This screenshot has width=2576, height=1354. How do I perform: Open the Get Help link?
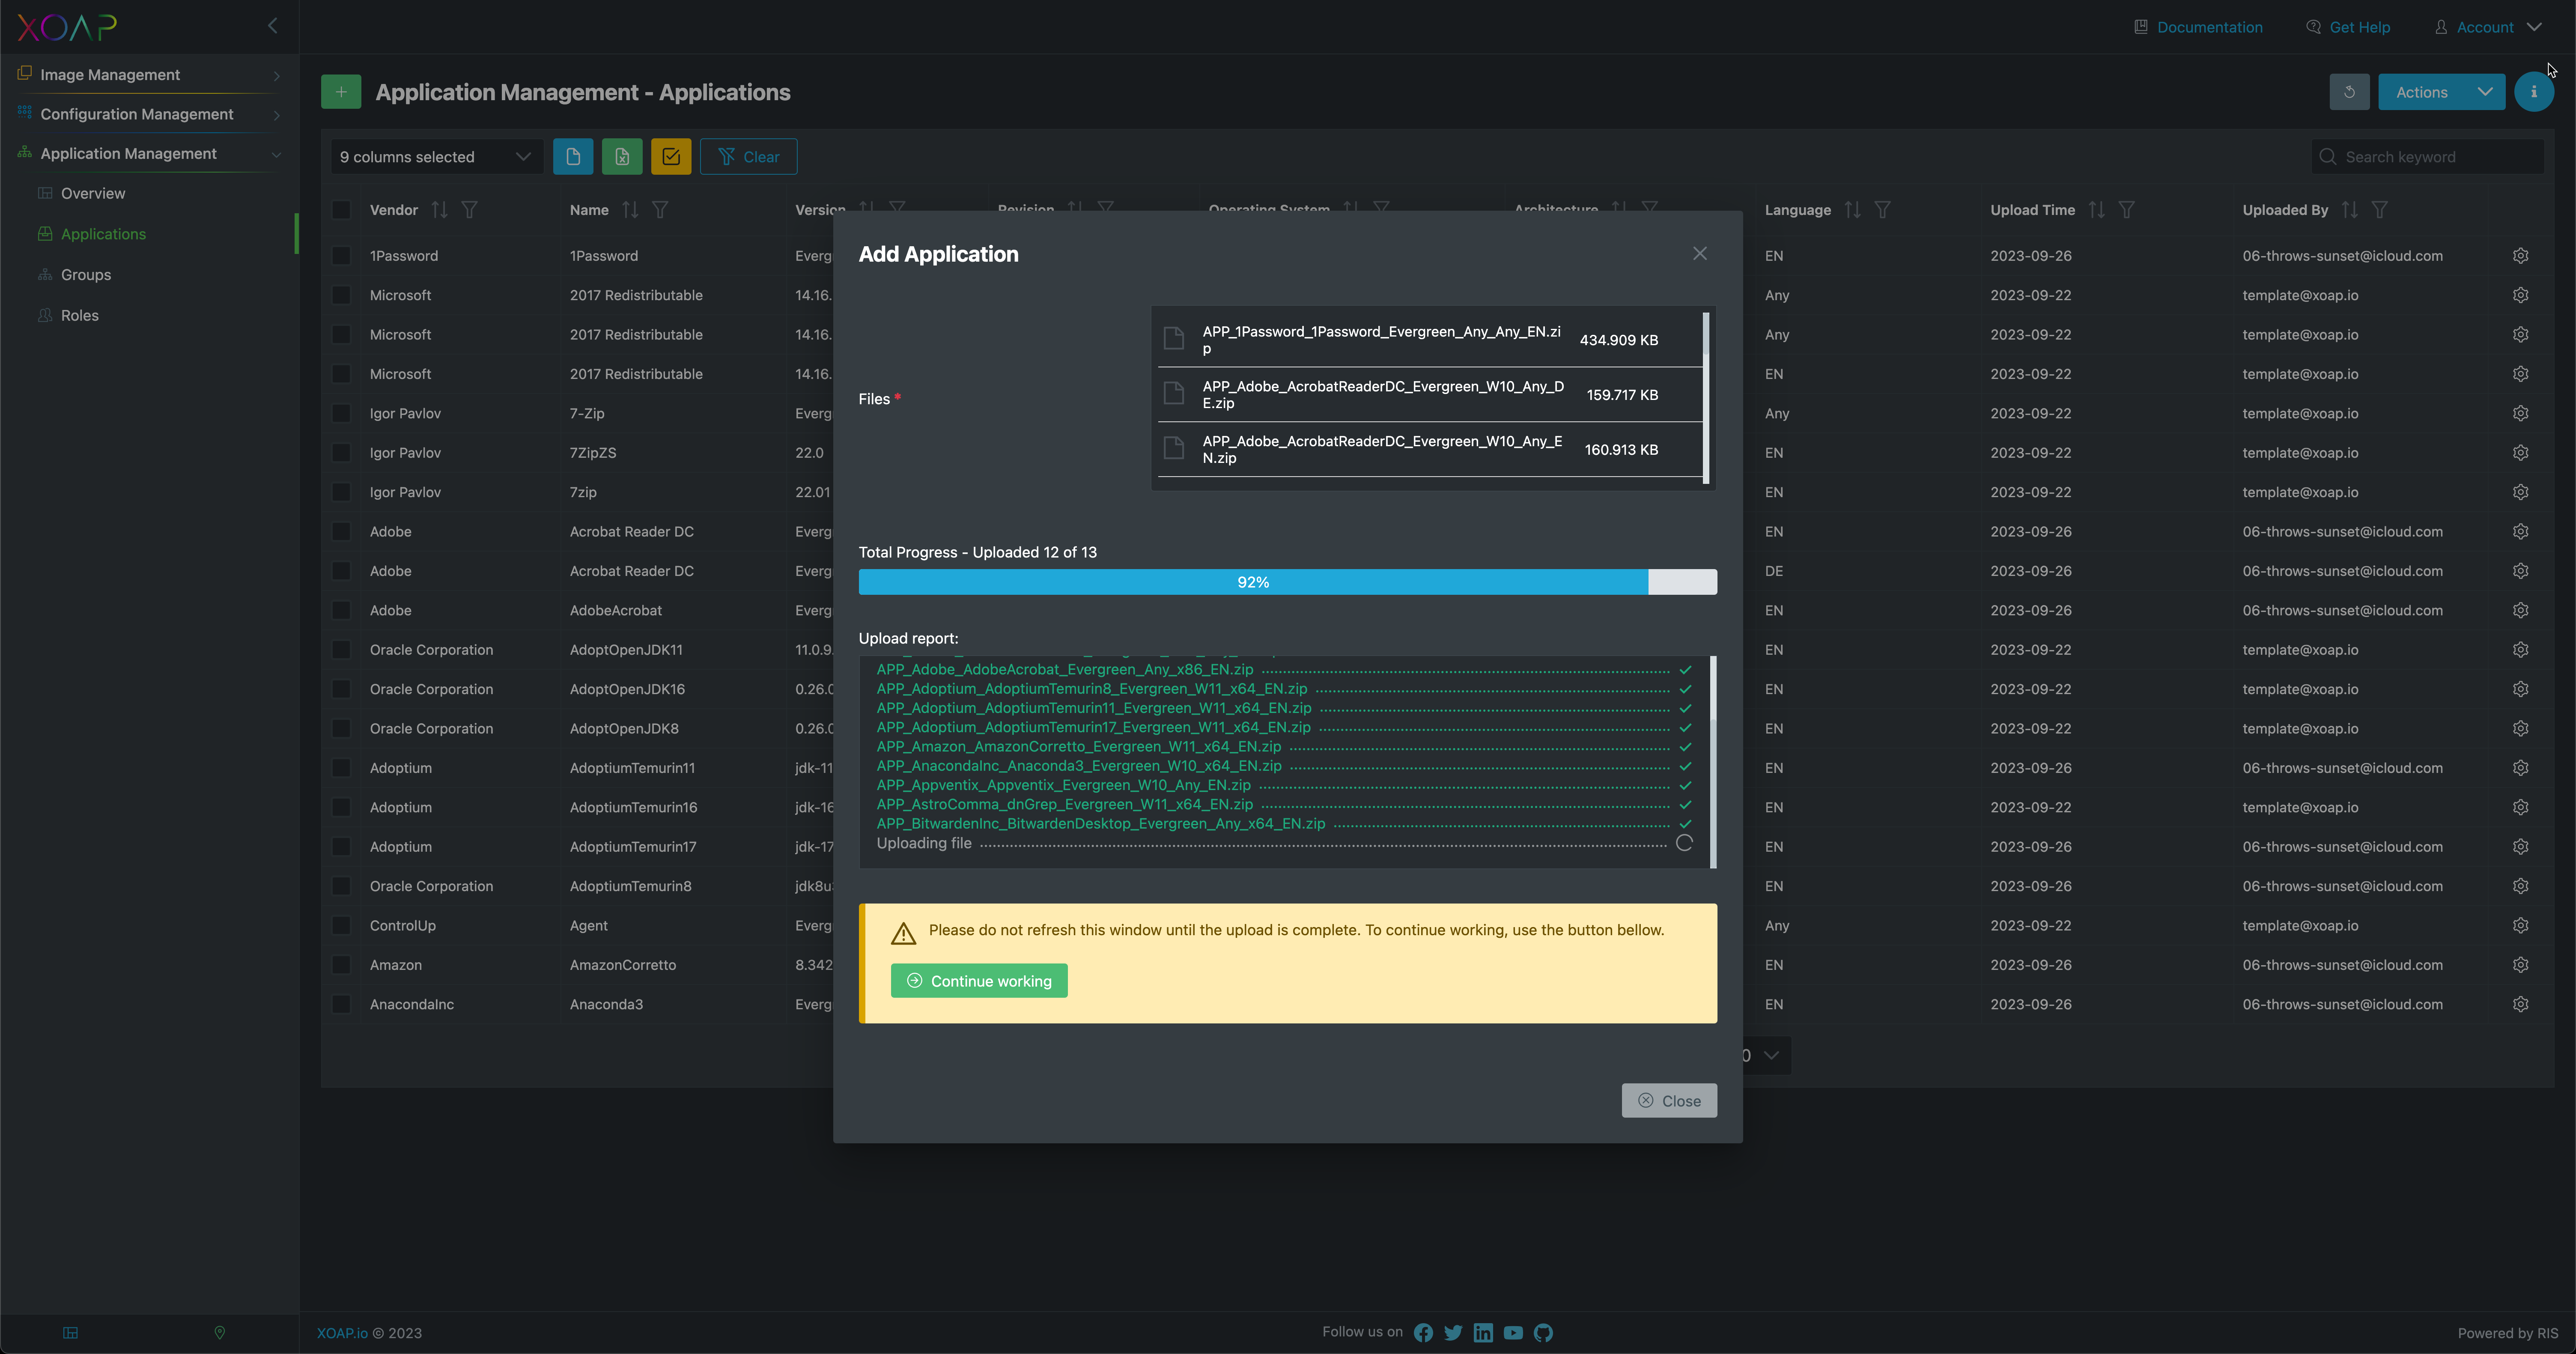click(2348, 27)
